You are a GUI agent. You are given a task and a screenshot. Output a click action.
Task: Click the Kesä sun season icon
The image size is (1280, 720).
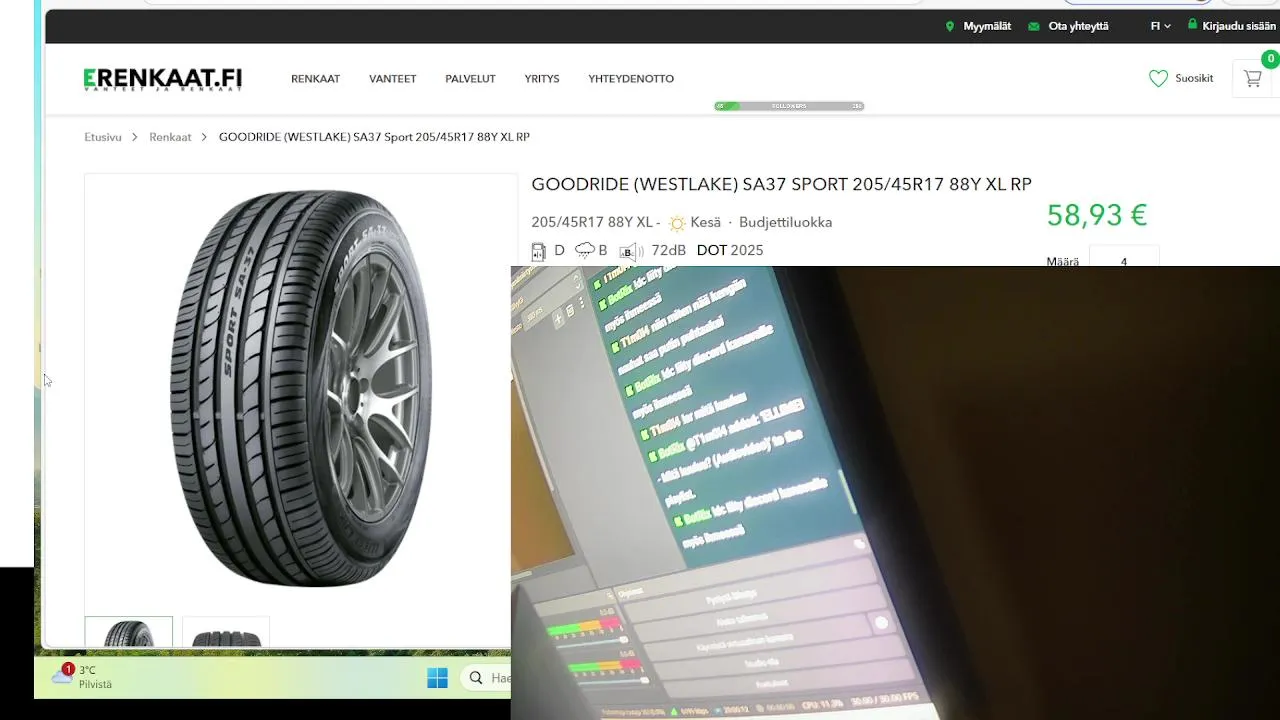click(x=677, y=223)
